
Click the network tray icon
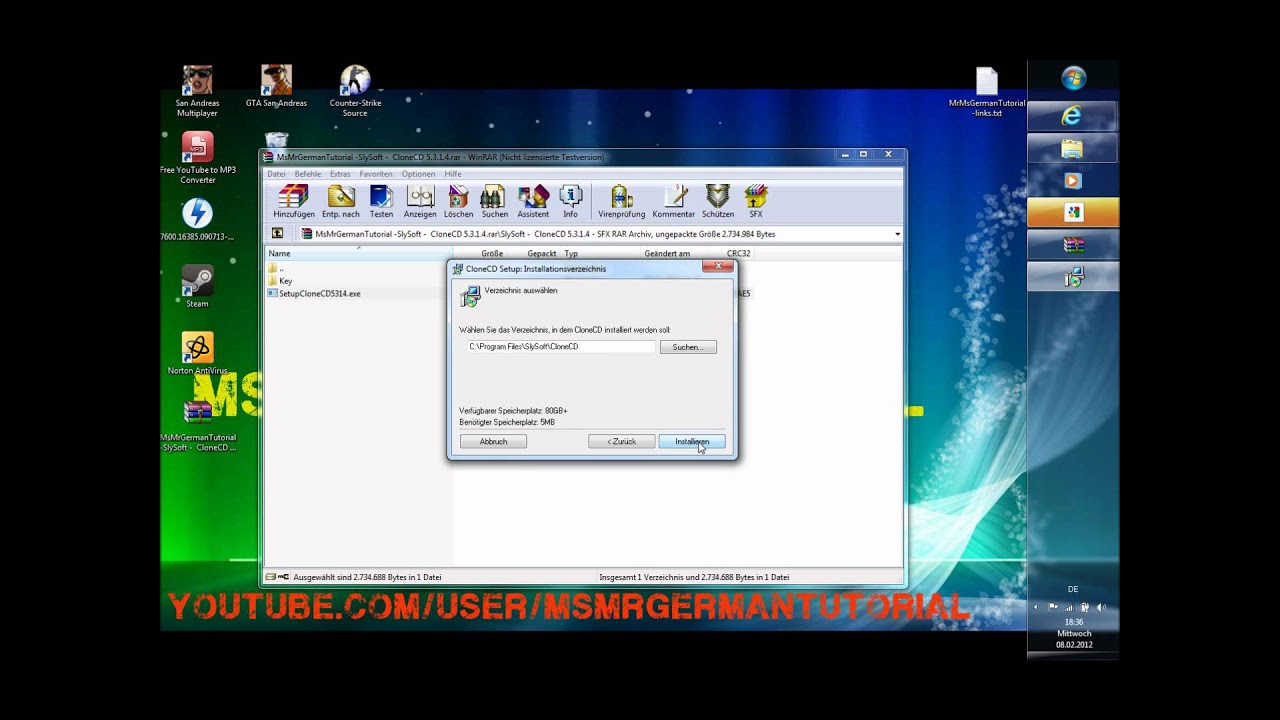tap(1068, 607)
